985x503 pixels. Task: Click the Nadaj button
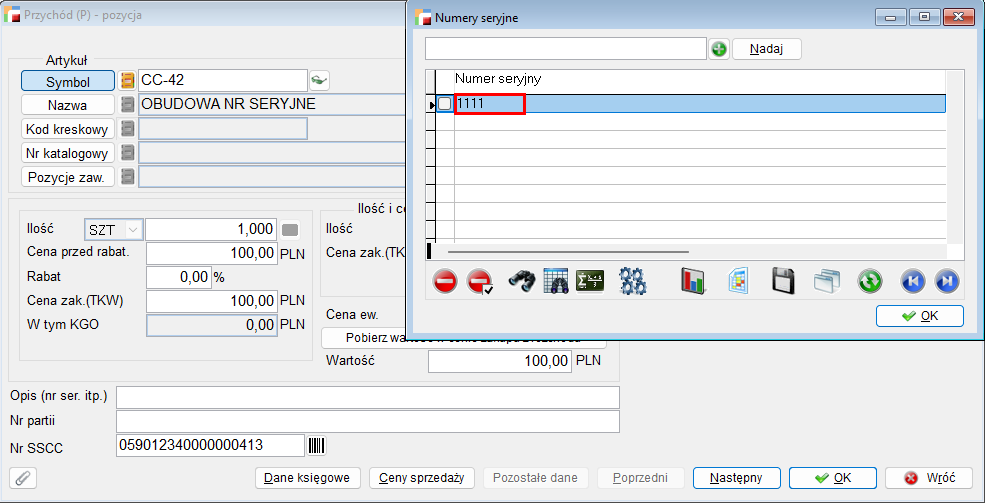pyautogui.click(x=766, y=49)
